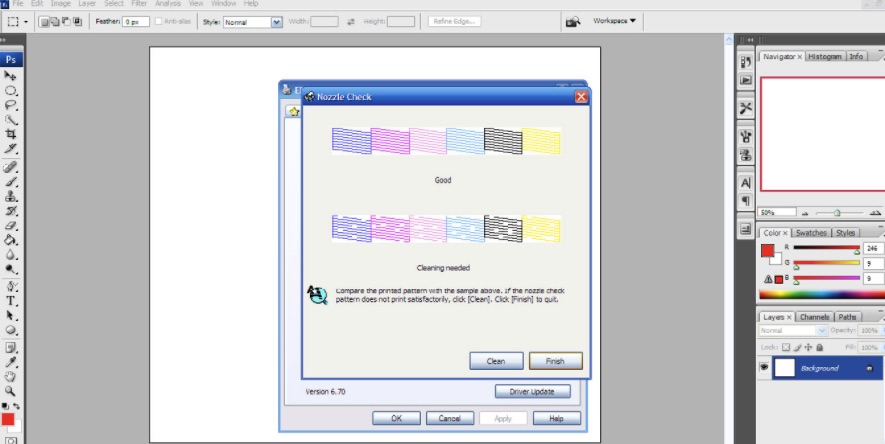Switch to the Channels tab

click(x=814, y=317)
